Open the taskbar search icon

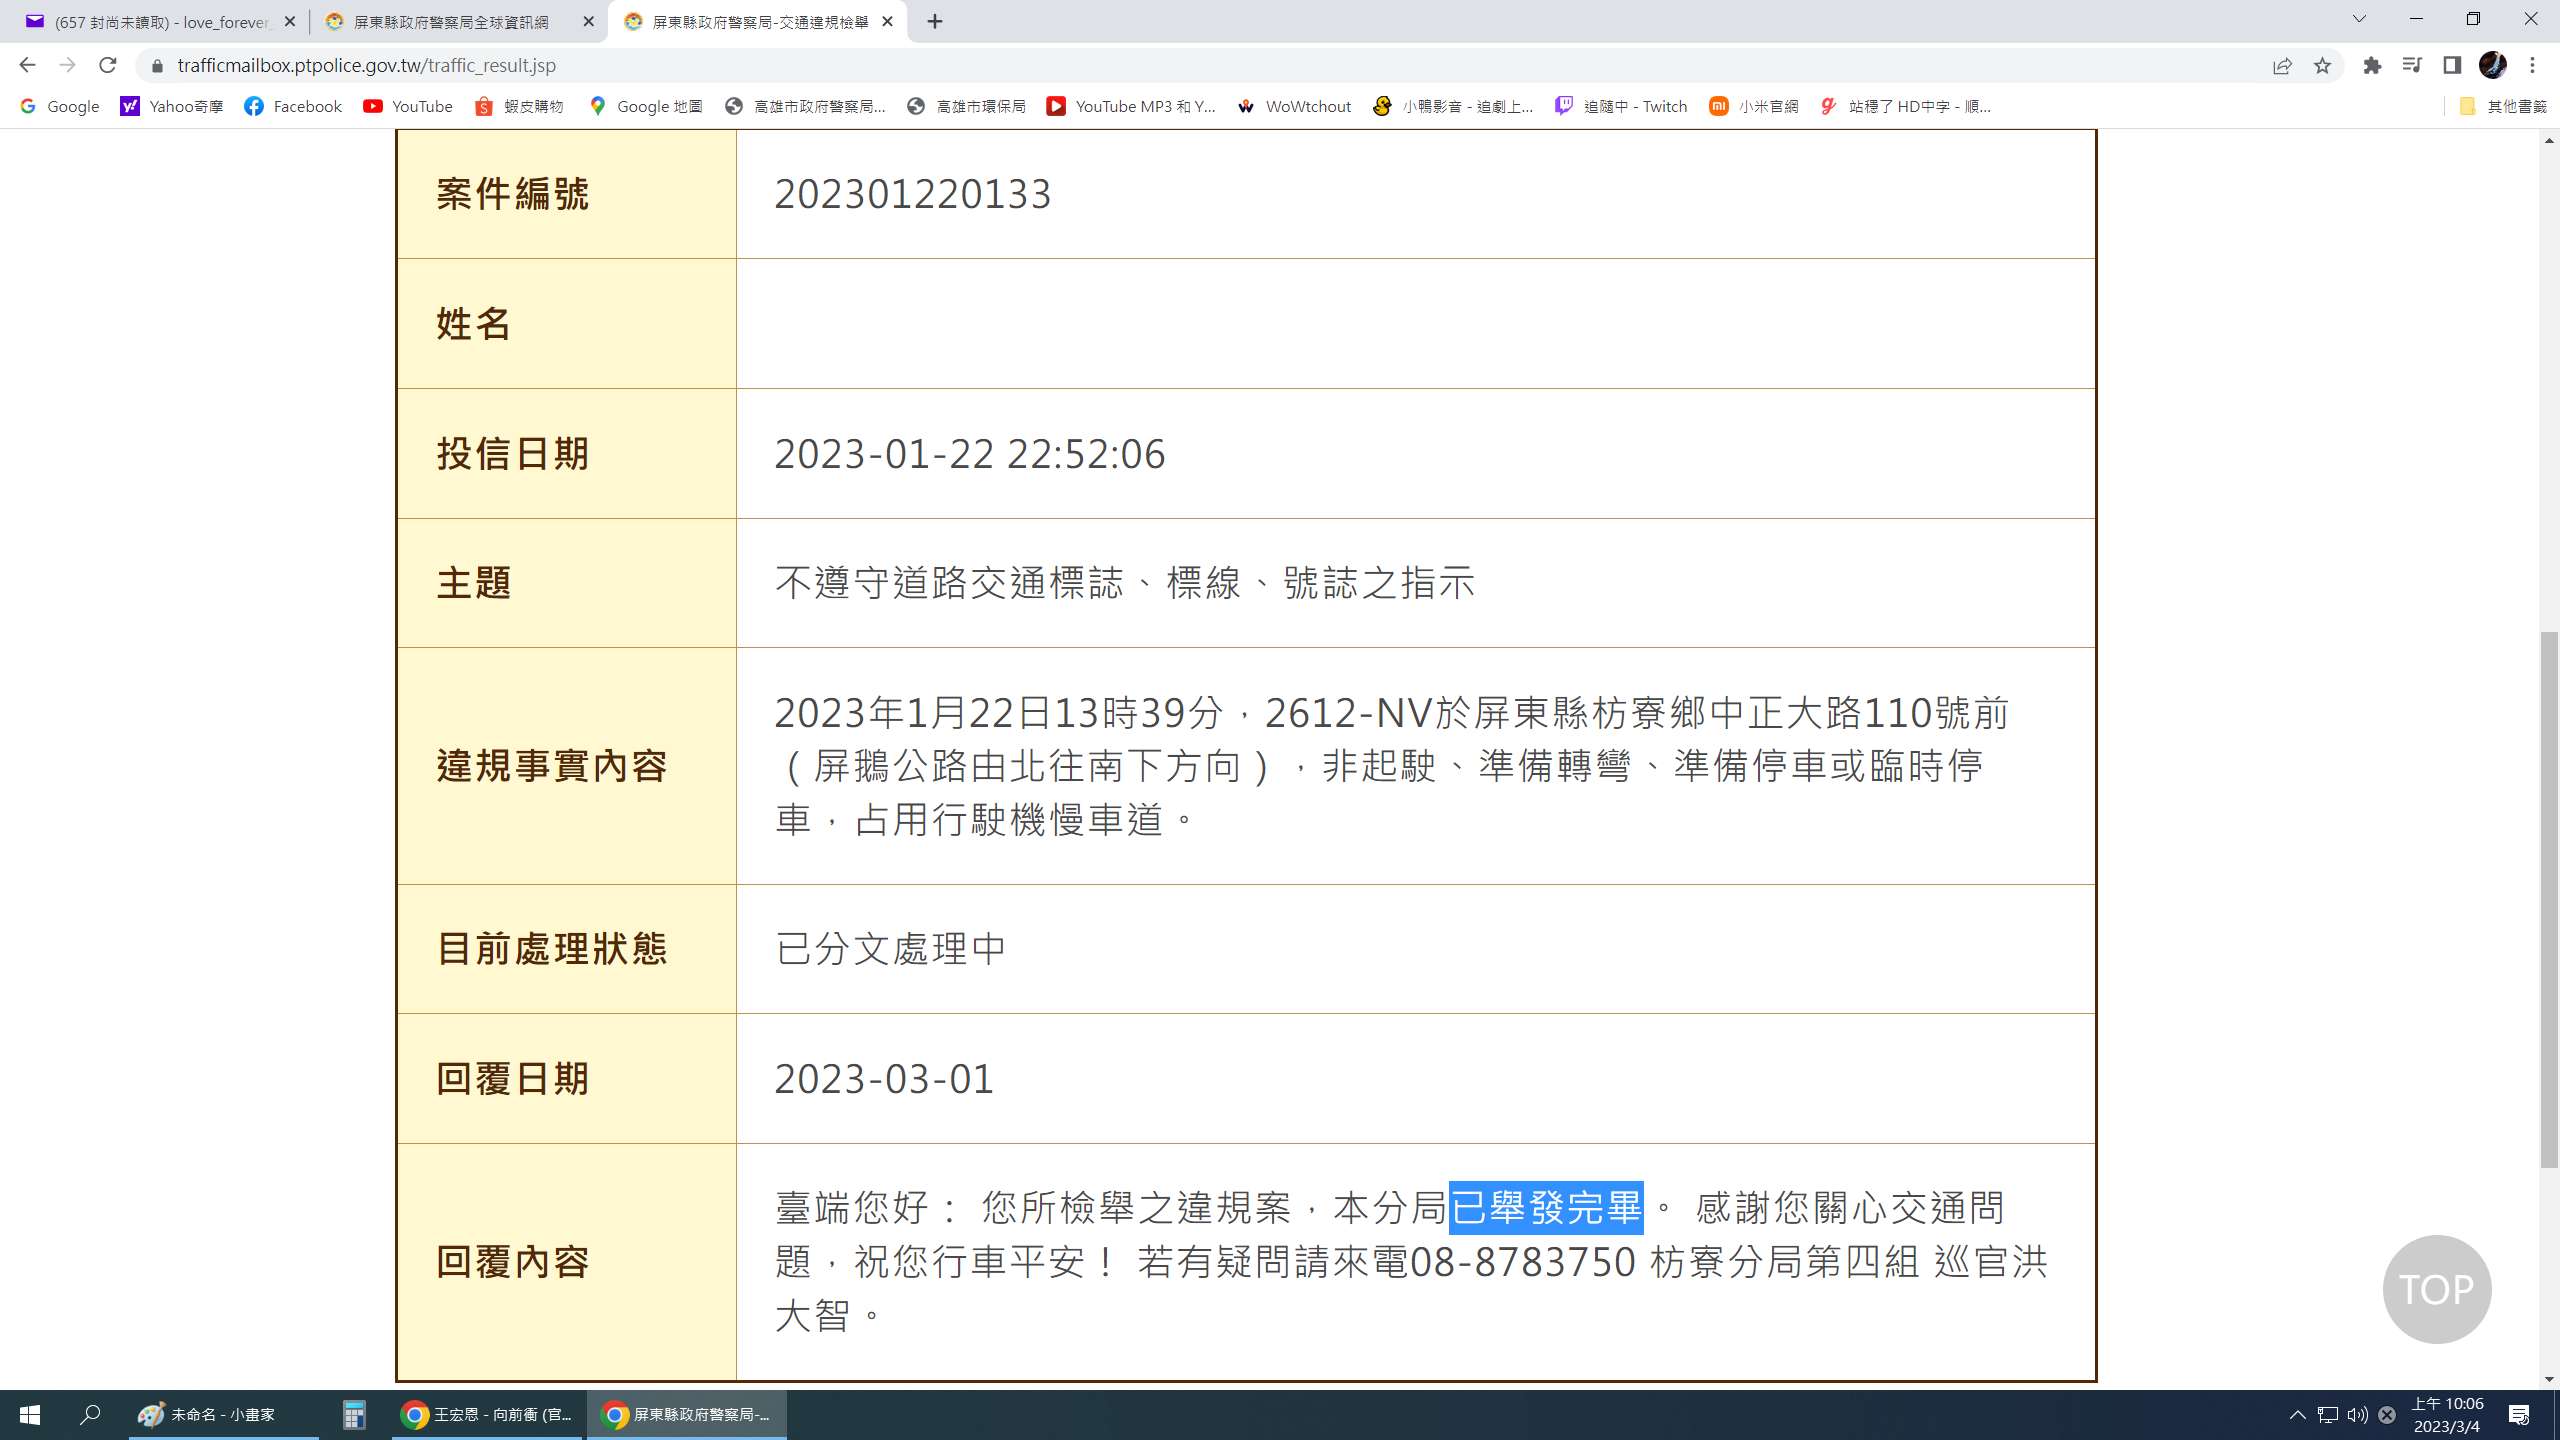coord(90,1415)
